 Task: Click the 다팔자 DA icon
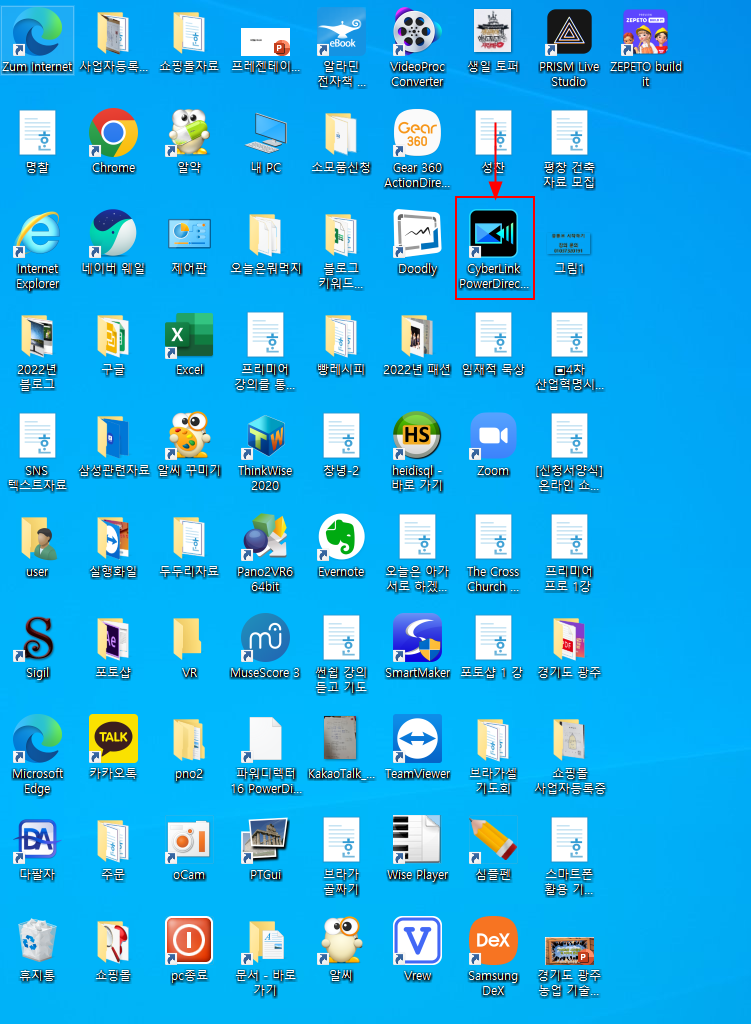(37, 840)
